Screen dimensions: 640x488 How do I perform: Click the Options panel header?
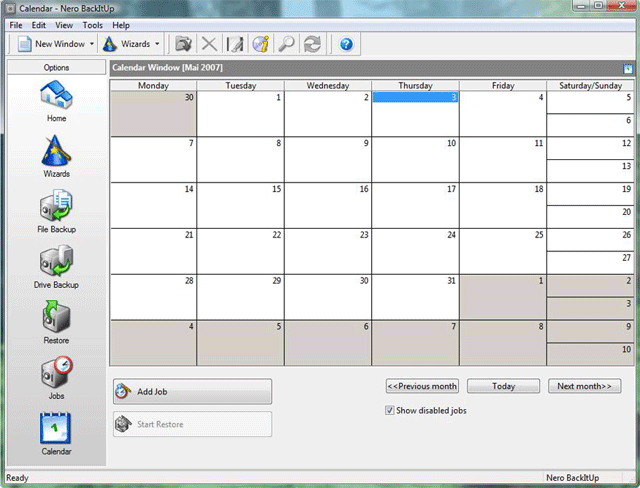56,67
